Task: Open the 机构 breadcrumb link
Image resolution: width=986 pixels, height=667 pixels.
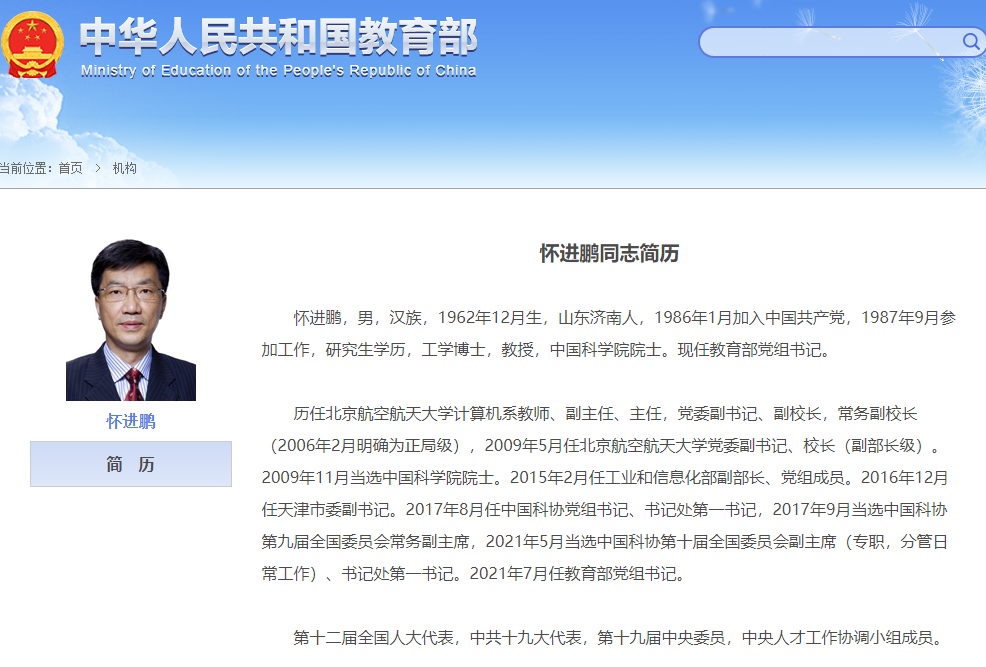Action: pos(127,170)
